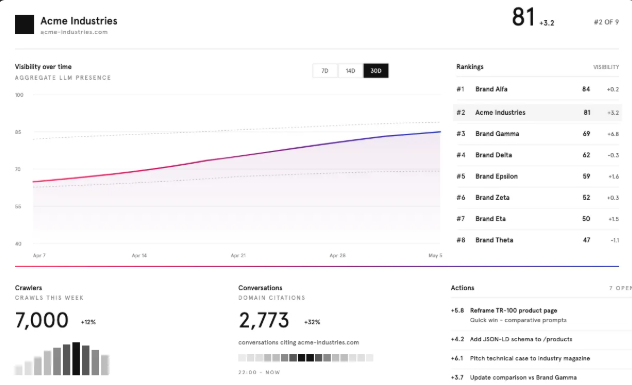Click the #2 OF 9 rank label
Image resolution: width=632 pixels, height=385 pixels.
point(606,22)
